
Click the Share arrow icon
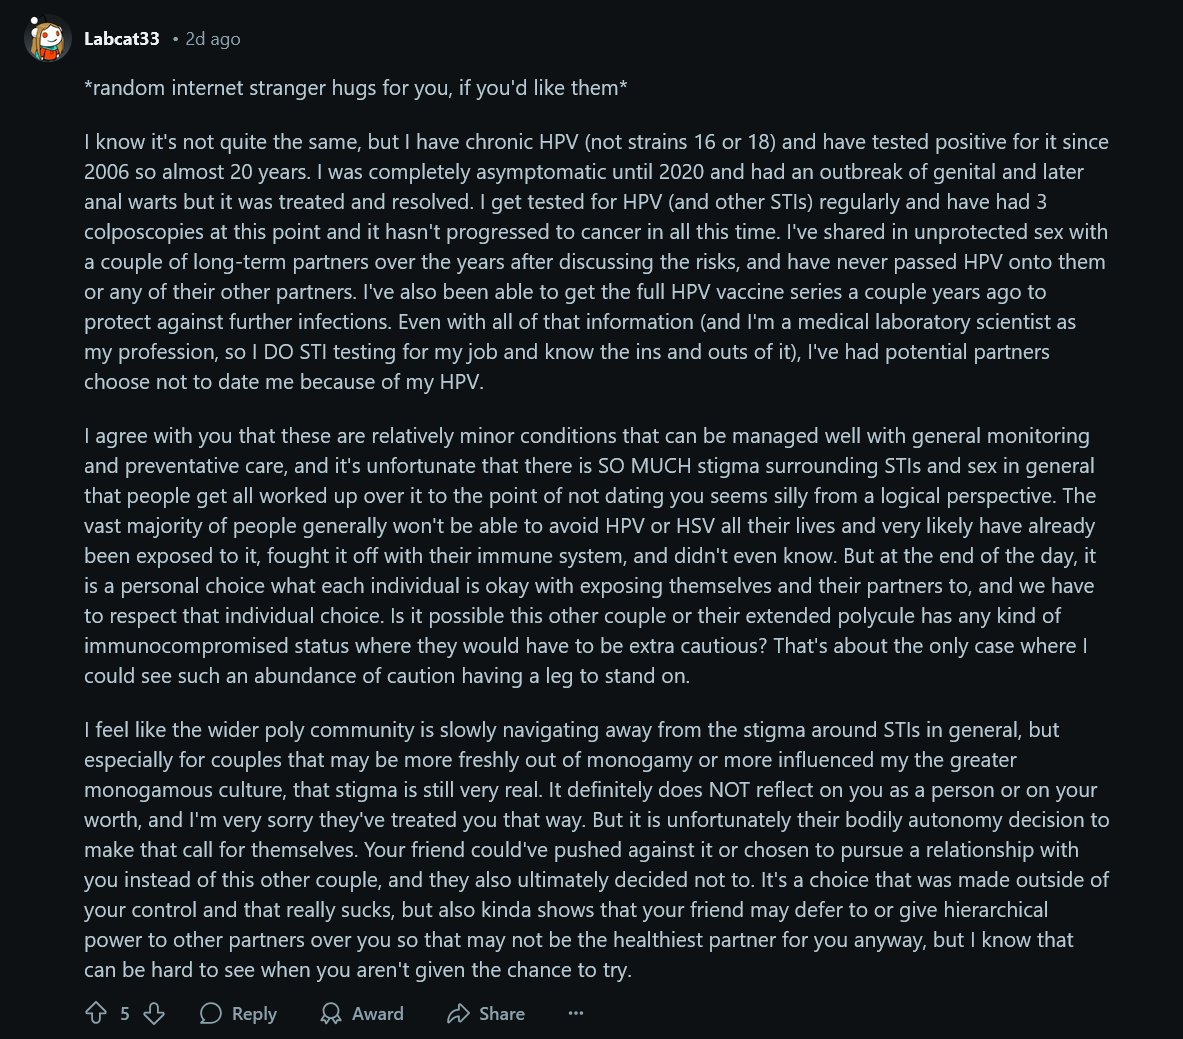458,1013
